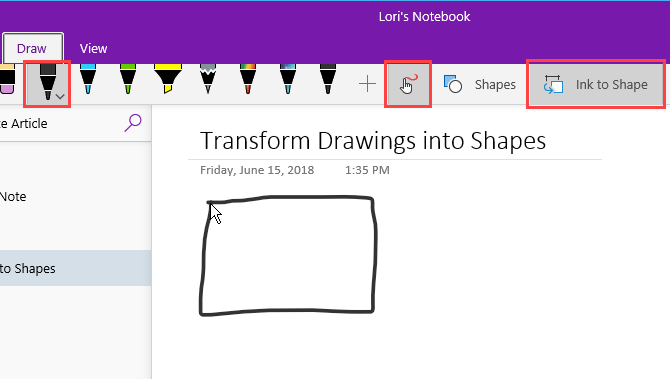Select the green-tipped pen
Screen dimensions: 670x379
click(128, 79)
